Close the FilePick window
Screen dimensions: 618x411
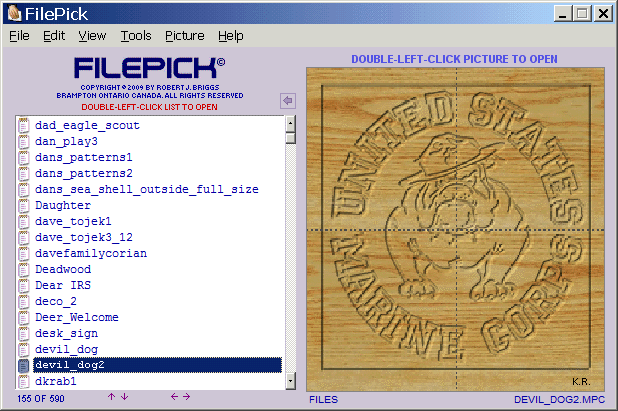pos(603,14)
